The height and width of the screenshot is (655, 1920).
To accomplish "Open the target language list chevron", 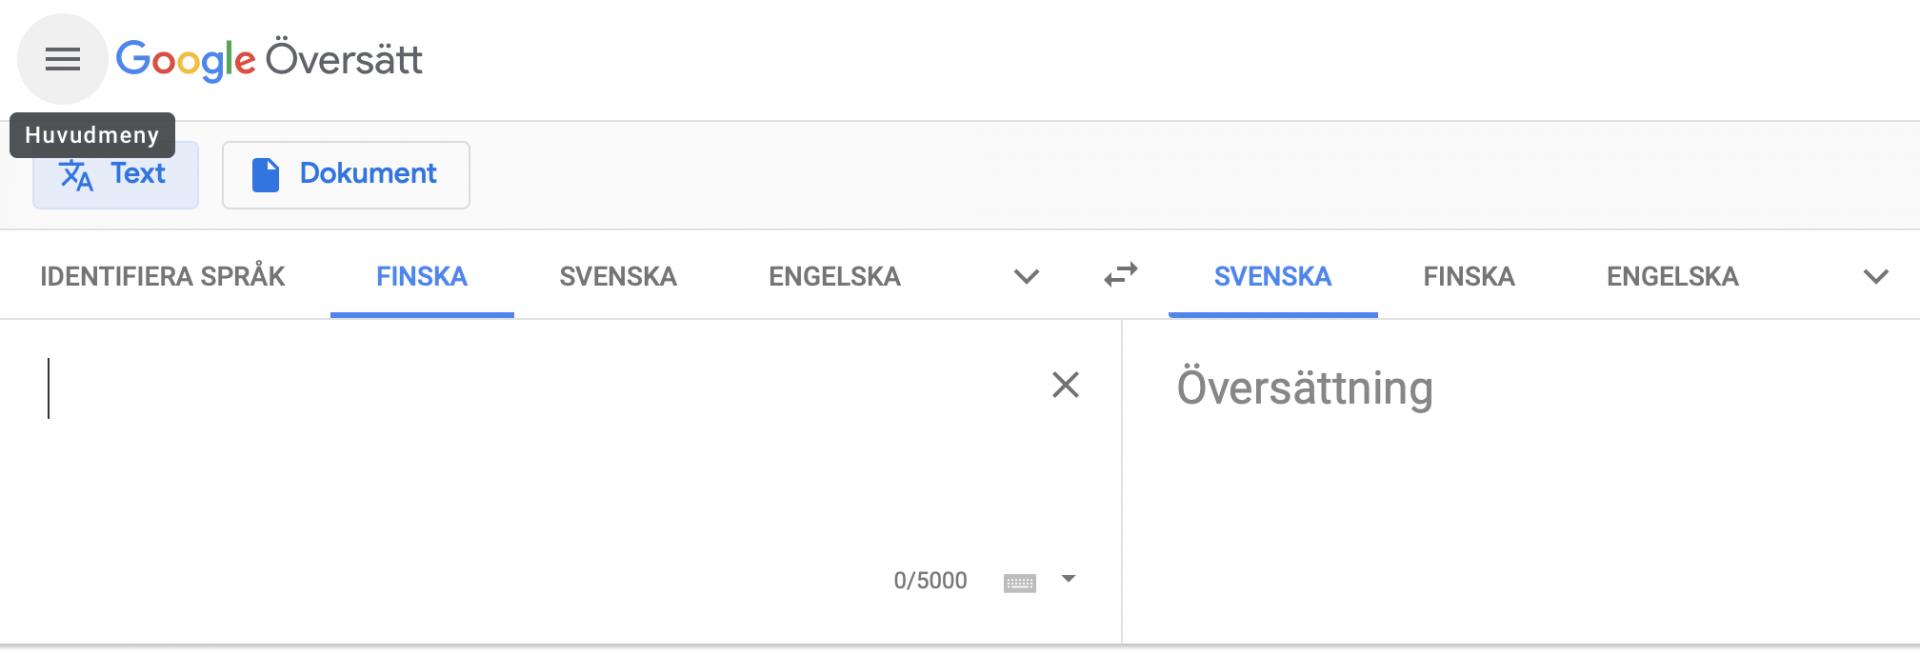I will click(x=1874, y=277).
